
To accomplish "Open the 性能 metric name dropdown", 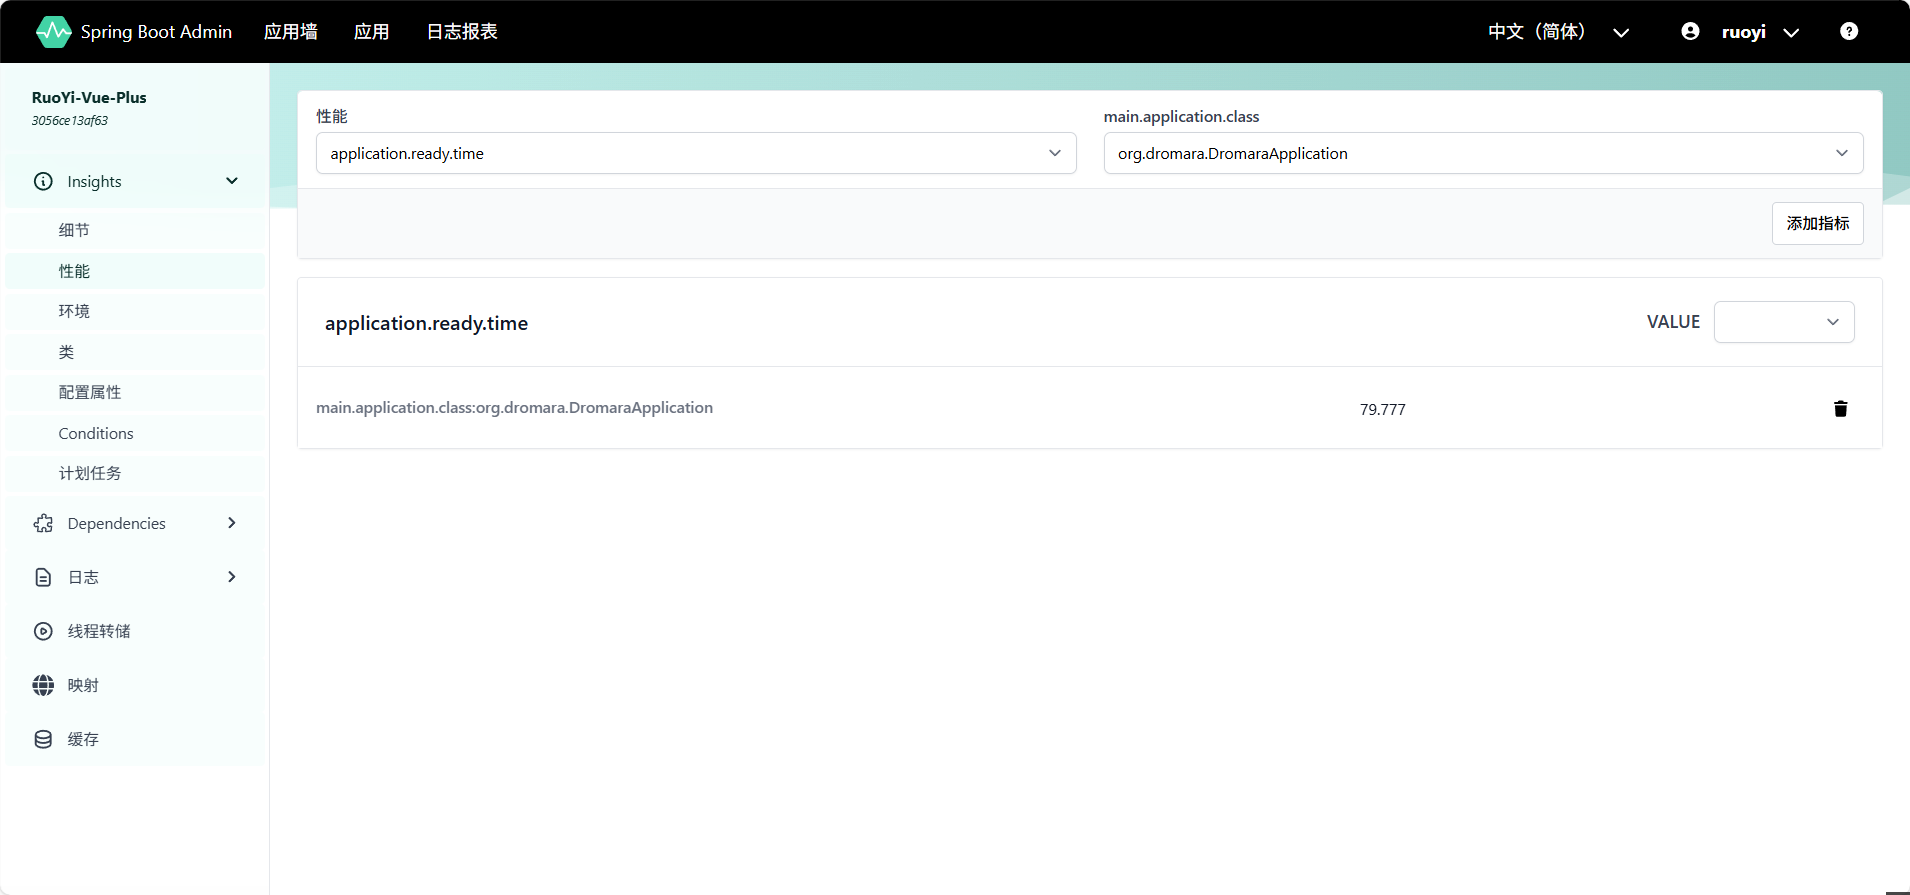I will (695, 153).
